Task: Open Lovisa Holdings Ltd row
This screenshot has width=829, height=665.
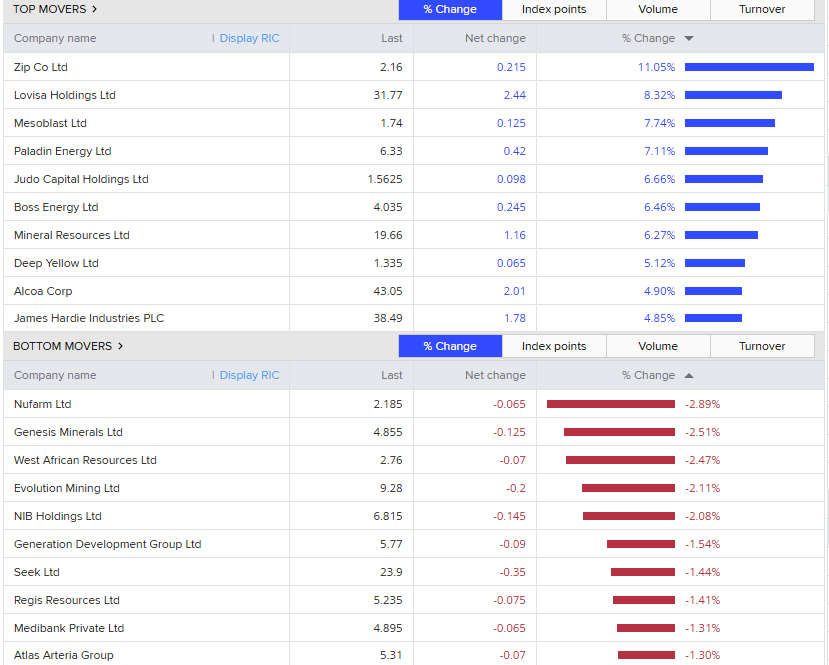Action: pos(413,95)
